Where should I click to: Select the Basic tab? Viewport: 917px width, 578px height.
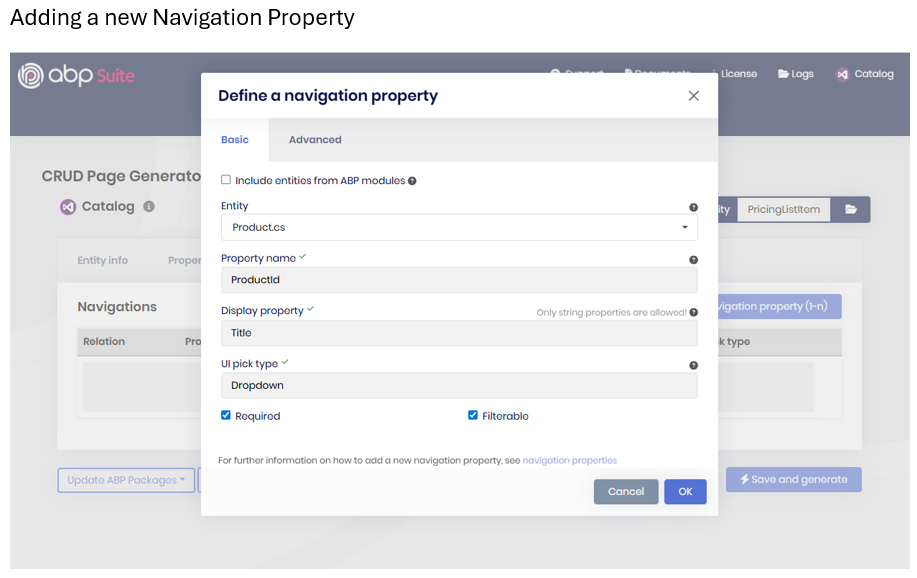(x=235, y=140)
